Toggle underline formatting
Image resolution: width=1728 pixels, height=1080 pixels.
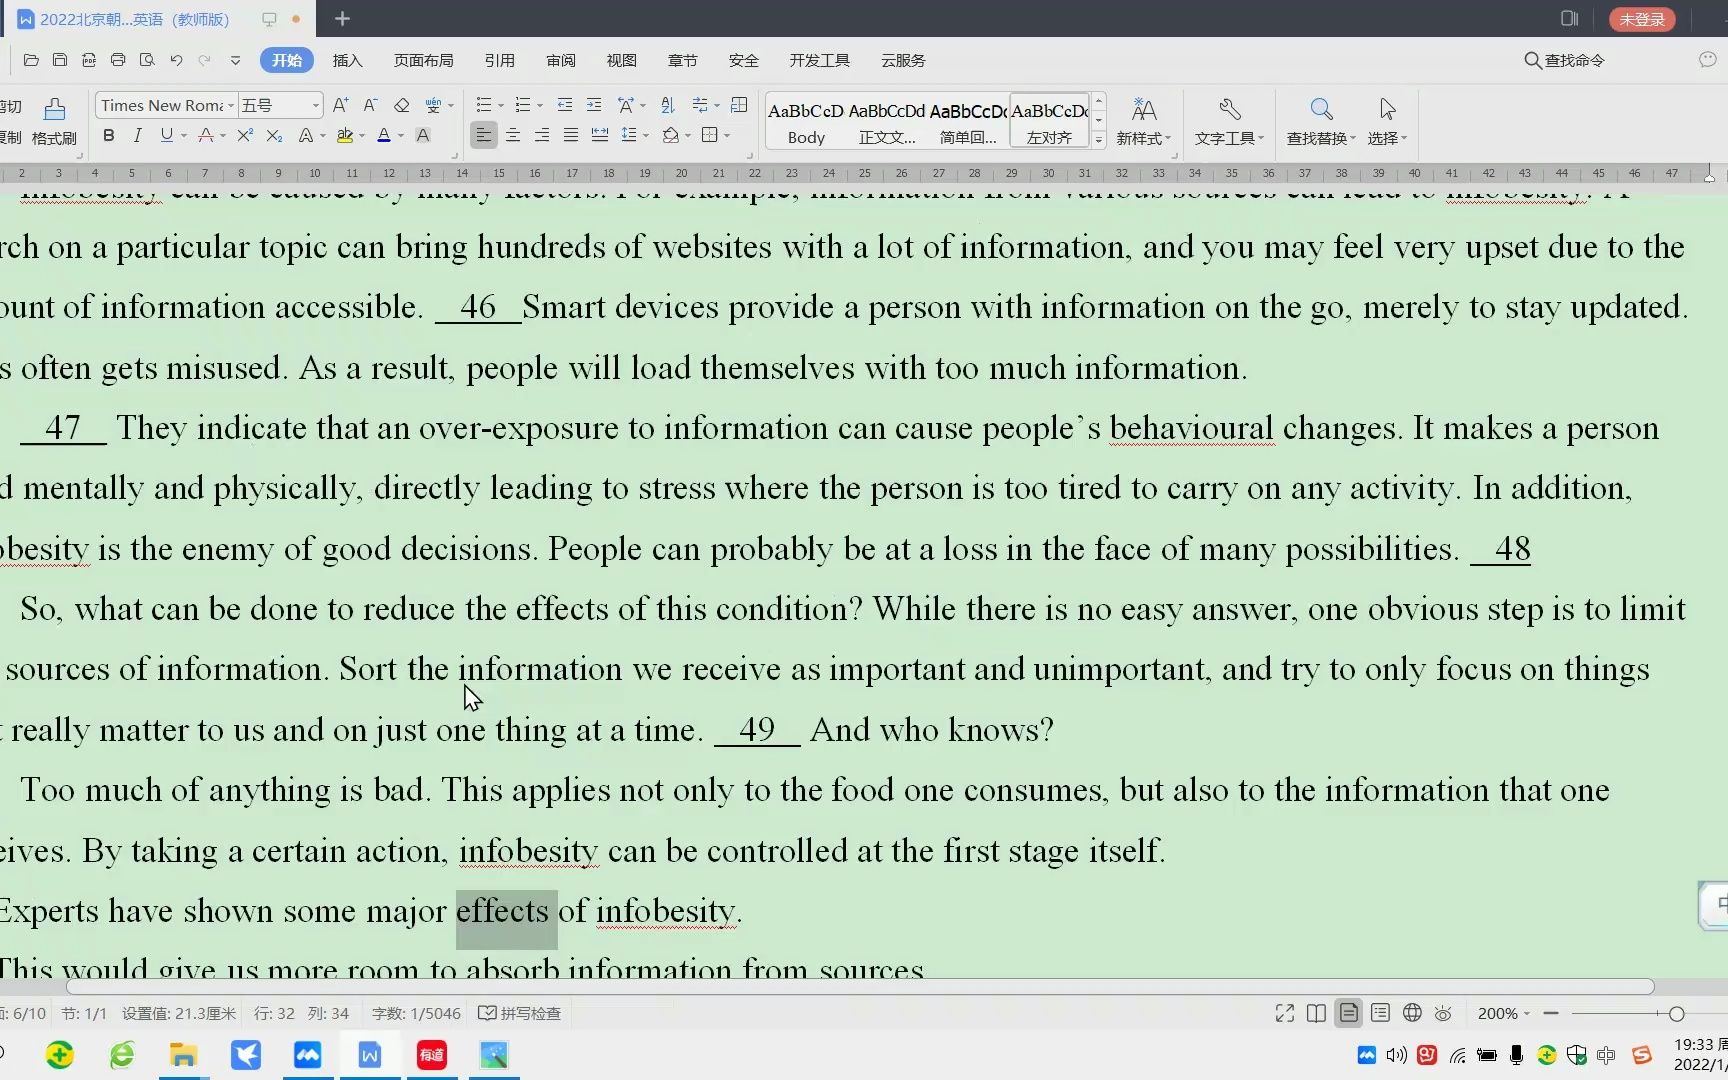coord(166,135)
